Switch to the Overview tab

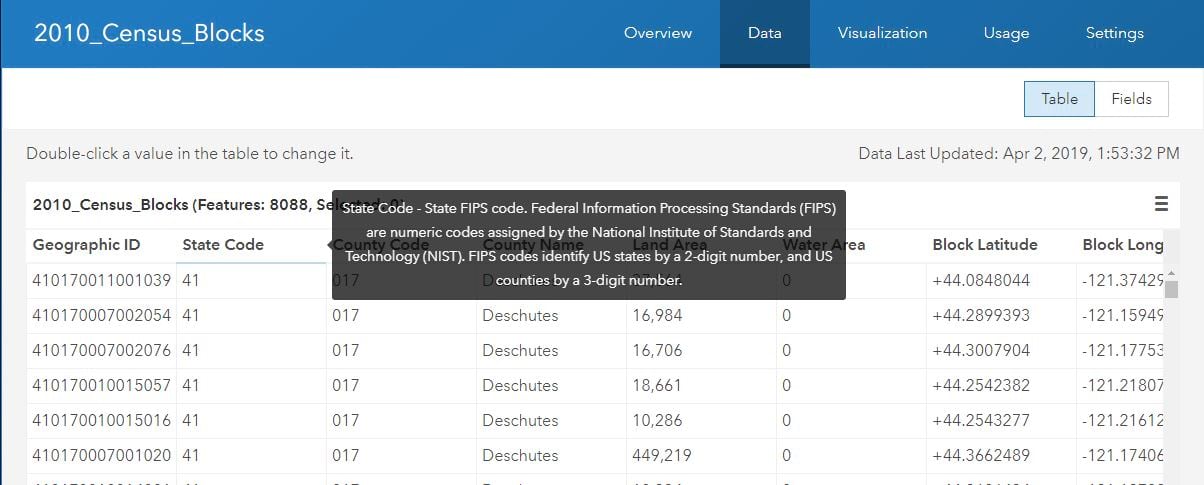tap(658, 33)
